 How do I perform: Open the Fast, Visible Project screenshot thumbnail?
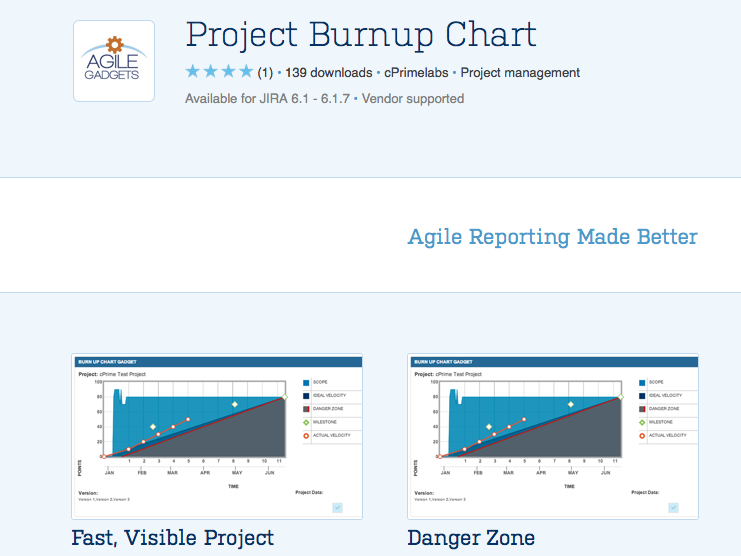[x=217, y=436]
